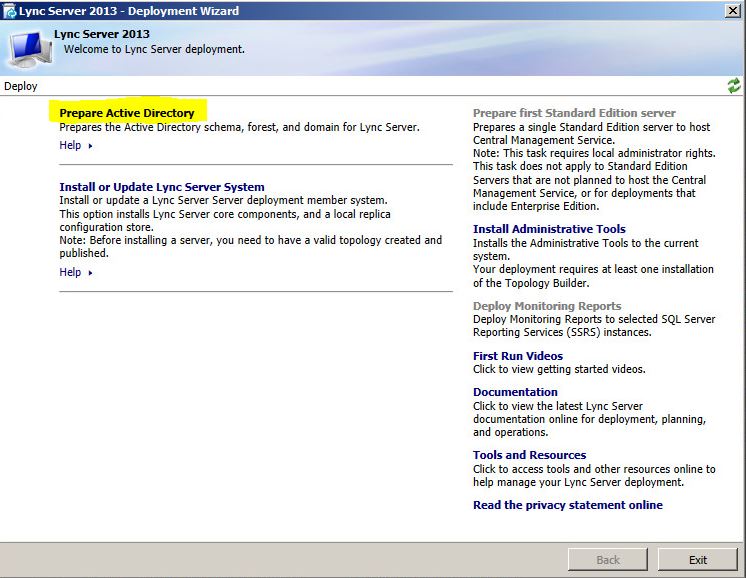The image size is (746, 578).
Task: Click the Lync Server computer logo icon
Action: 29,49
